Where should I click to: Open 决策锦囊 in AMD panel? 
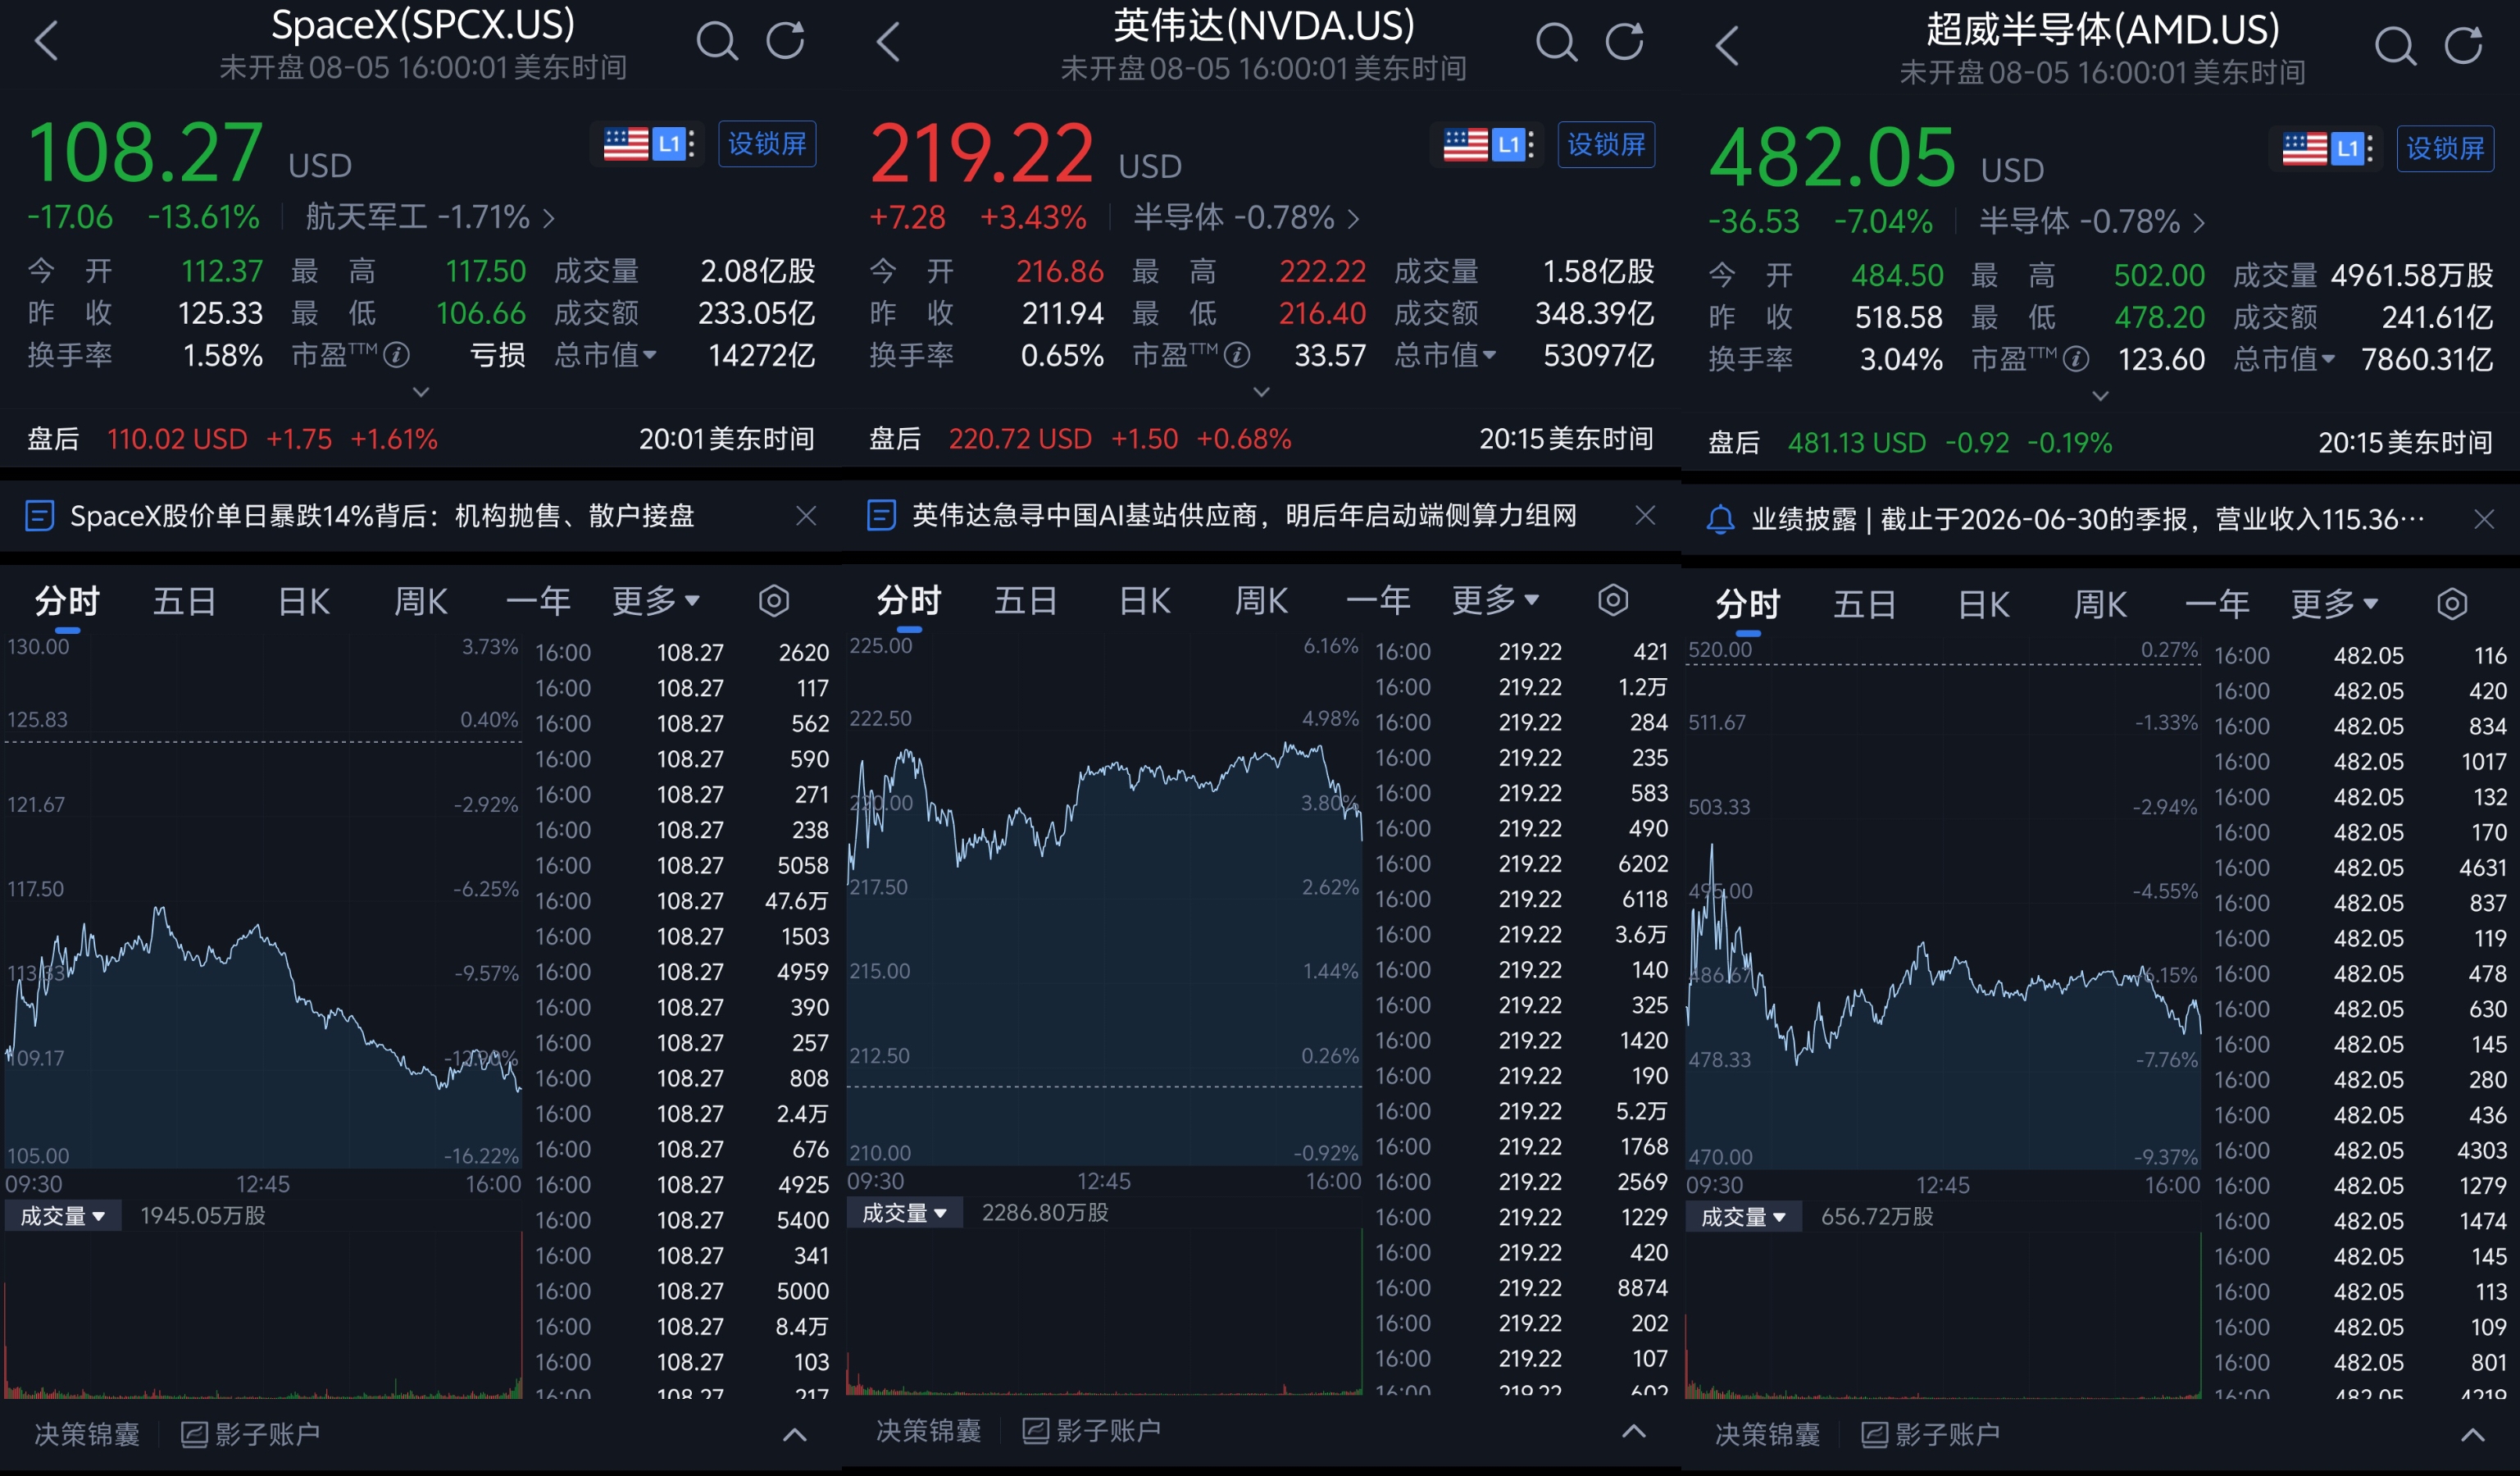(x=1768, y=1434)
